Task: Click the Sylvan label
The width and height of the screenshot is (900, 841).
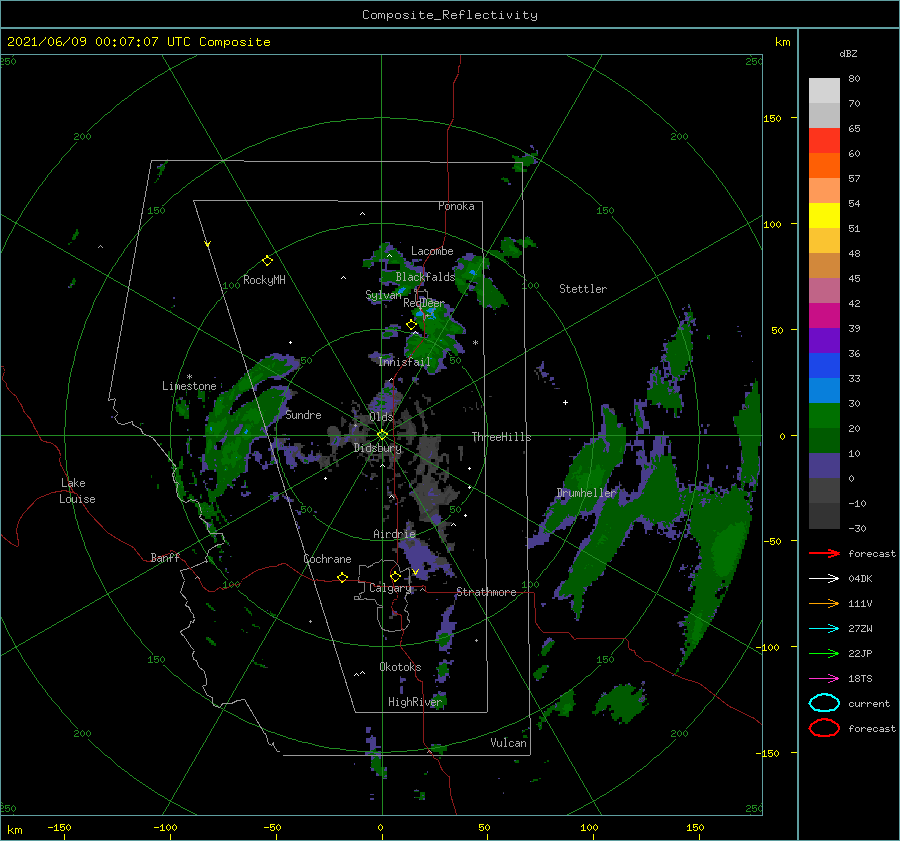Action: [383, 295]
